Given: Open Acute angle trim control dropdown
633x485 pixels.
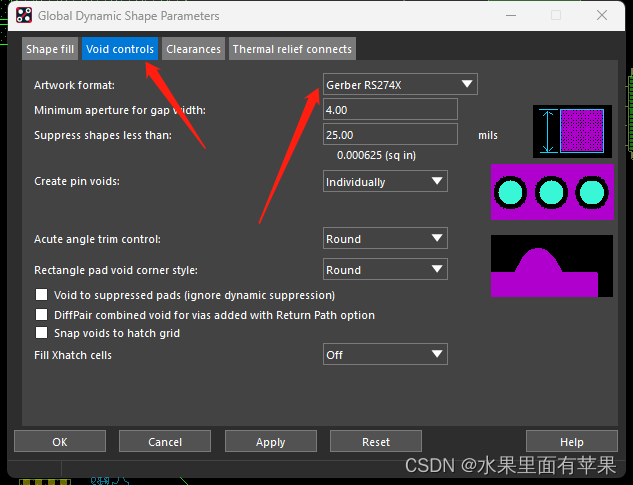Looking at the screenshot, I should [385, 239].
